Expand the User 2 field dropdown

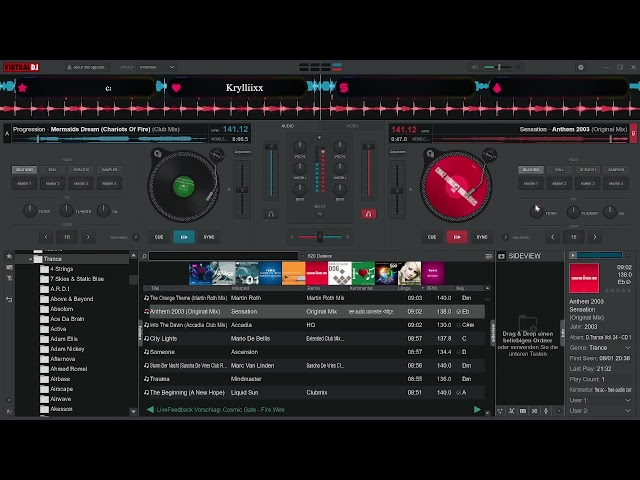(x=628, y=411)
